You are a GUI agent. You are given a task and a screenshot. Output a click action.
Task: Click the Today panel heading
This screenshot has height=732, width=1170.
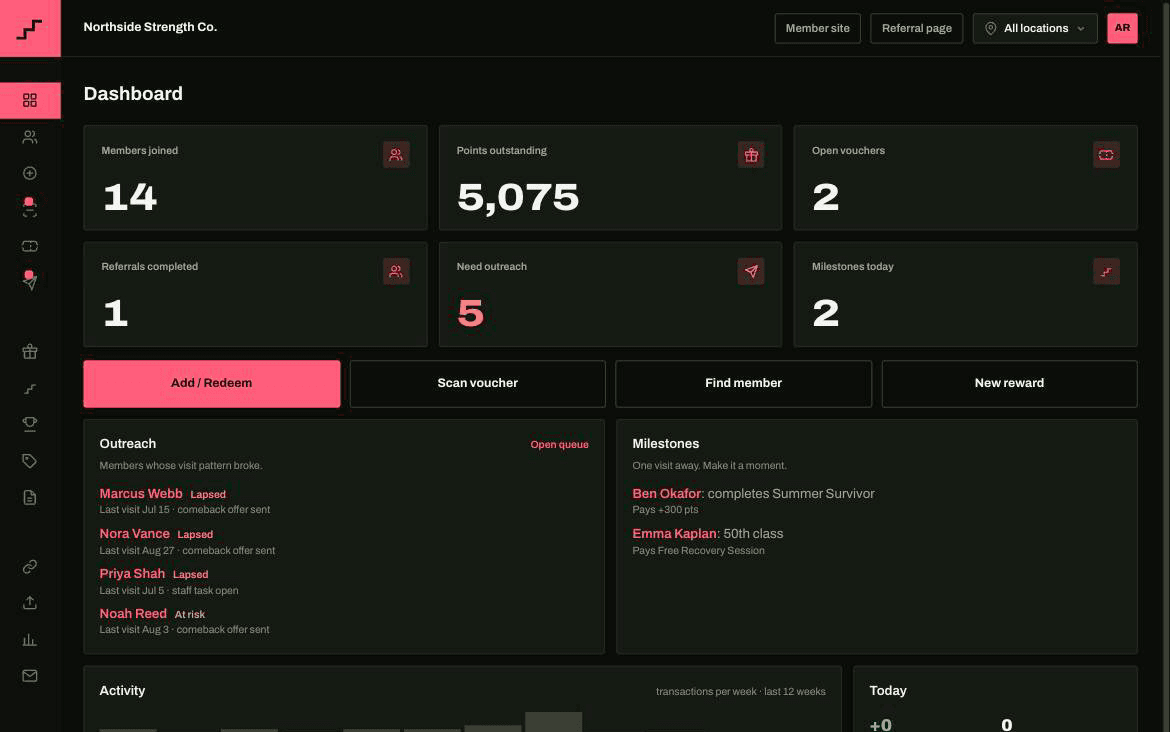pos(888,691)
